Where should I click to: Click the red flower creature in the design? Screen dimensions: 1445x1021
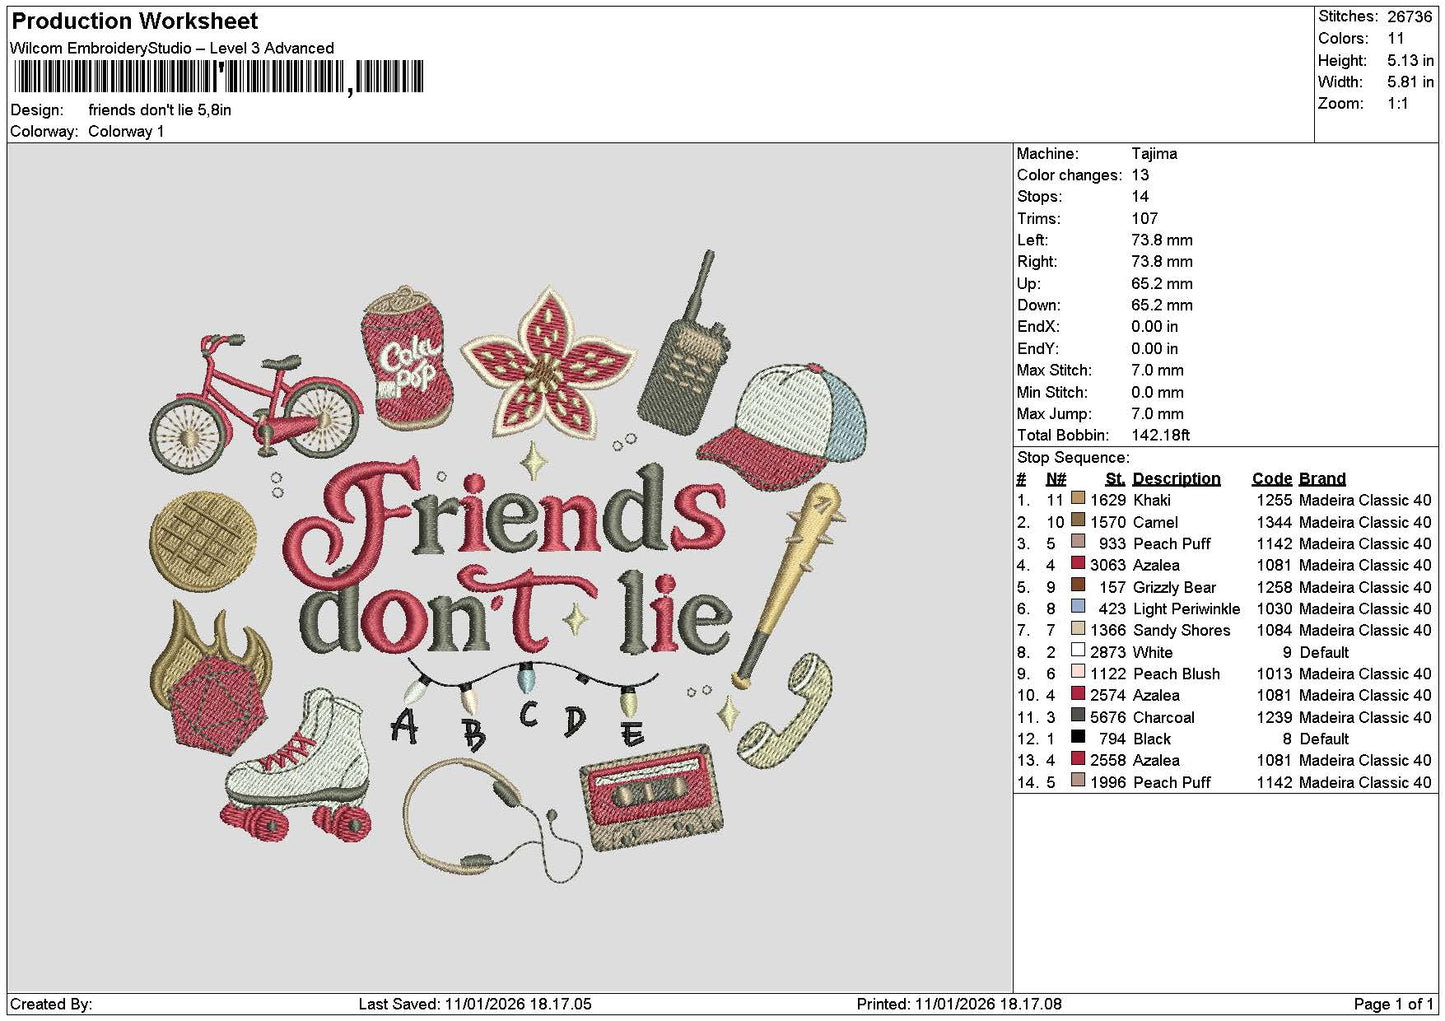pos(548,363)
